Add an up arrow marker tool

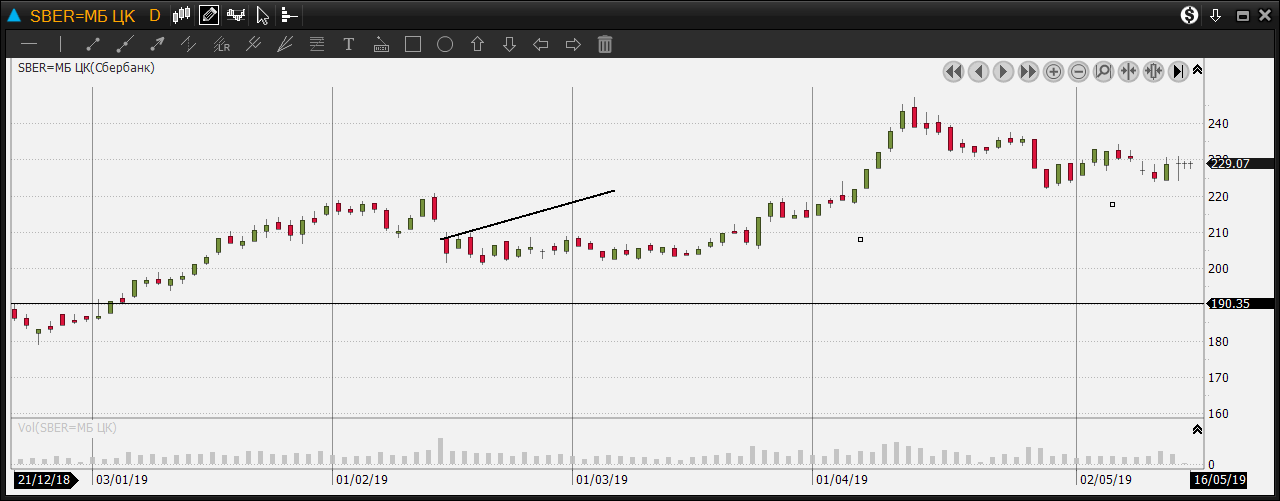(477, 44)
